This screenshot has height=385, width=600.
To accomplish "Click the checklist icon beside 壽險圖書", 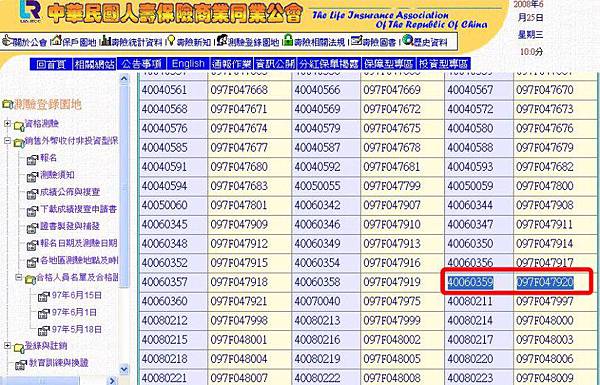I will [357, 40].
